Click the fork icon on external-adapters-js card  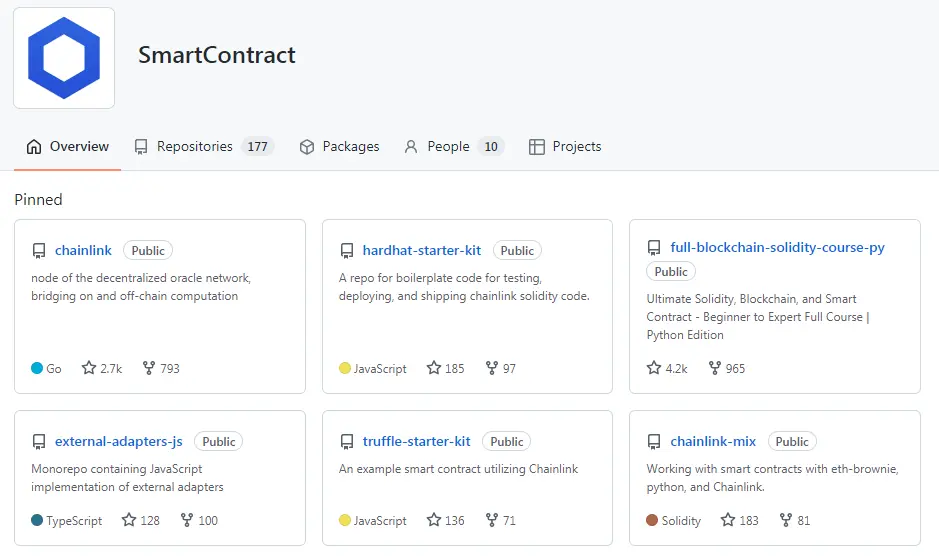[x=187, y=520]
